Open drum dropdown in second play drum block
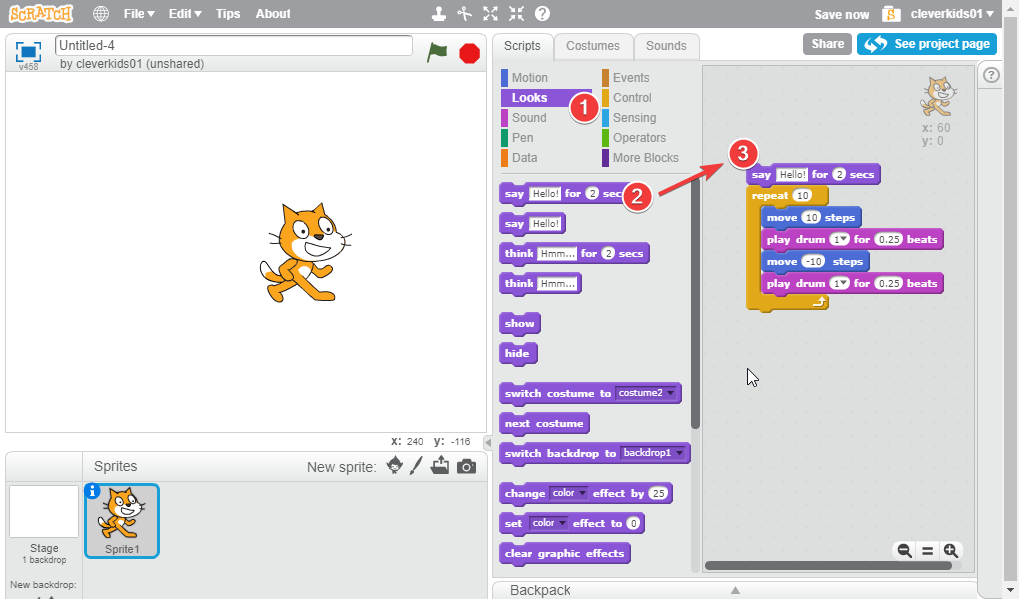 [x=840, y=283]
